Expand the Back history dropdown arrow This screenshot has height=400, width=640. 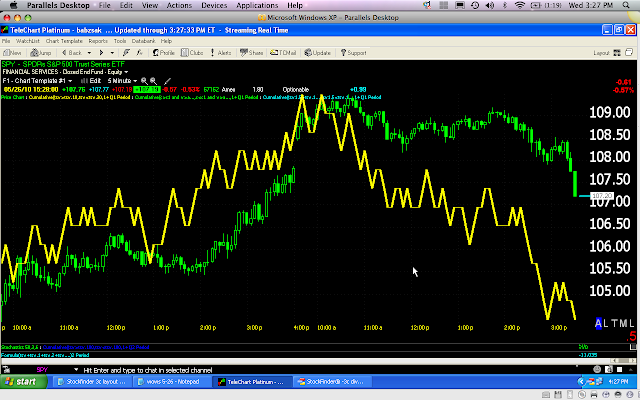[89, 53]
